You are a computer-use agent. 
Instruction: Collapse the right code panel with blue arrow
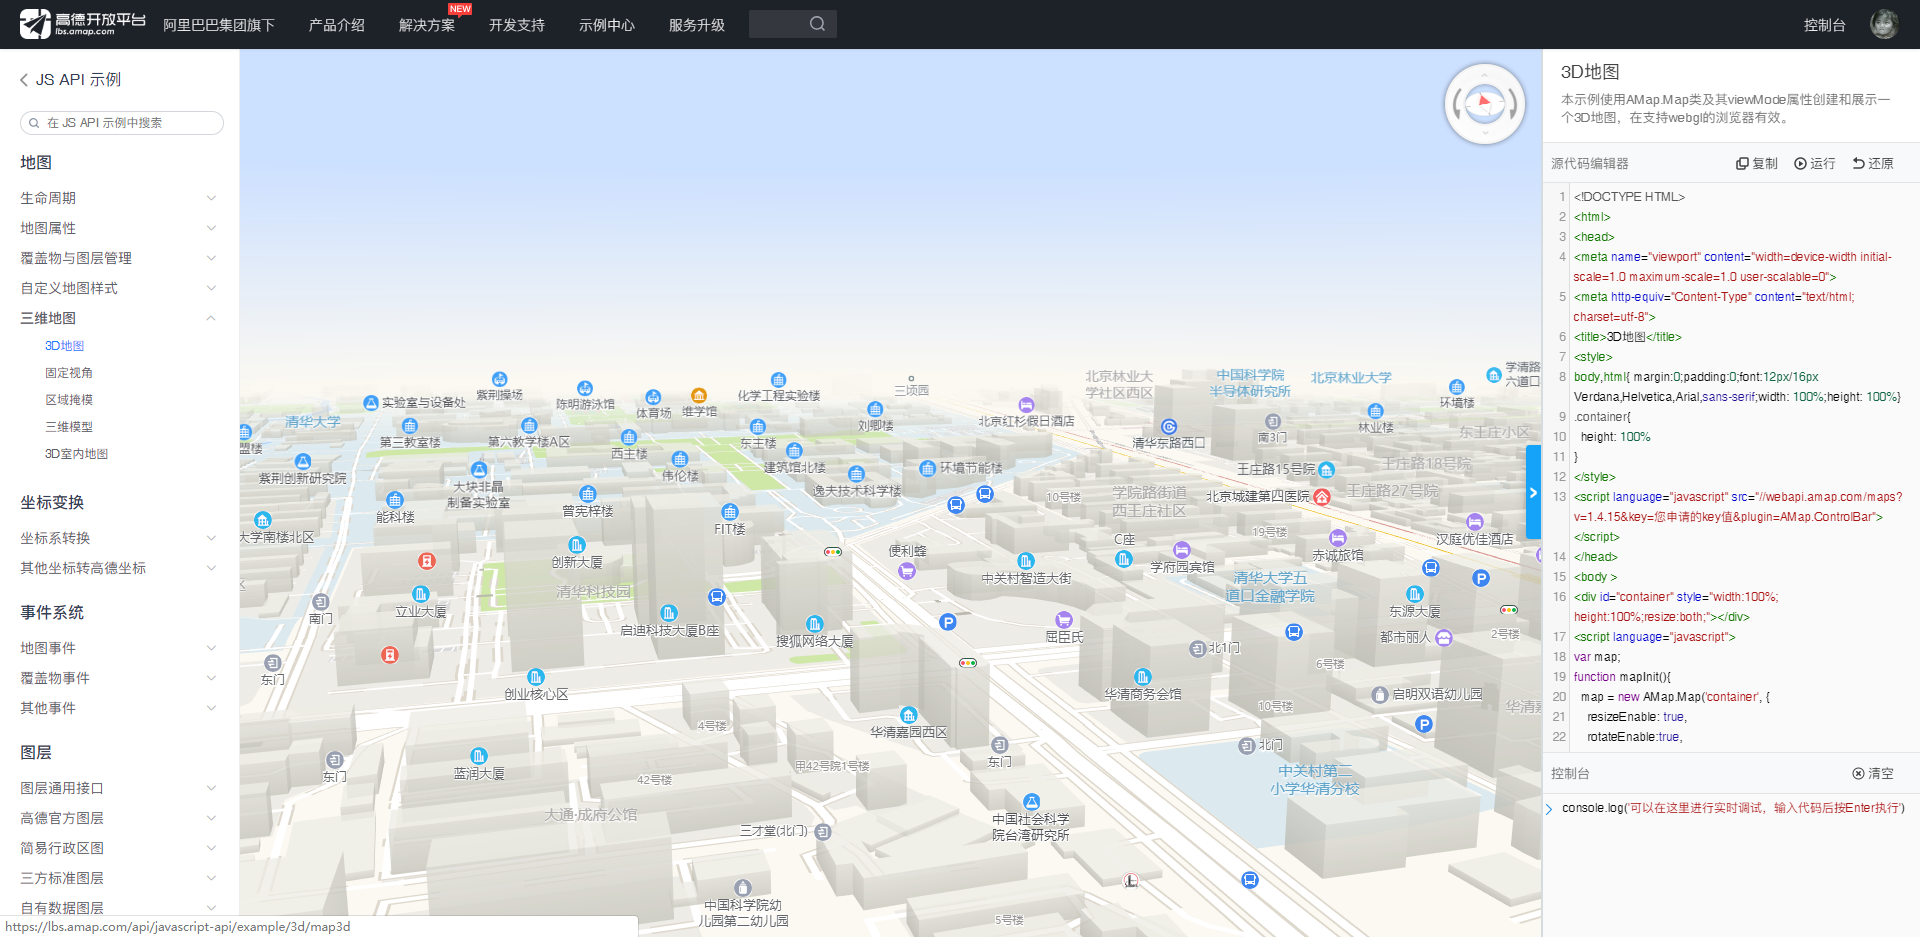[1533, 492]
